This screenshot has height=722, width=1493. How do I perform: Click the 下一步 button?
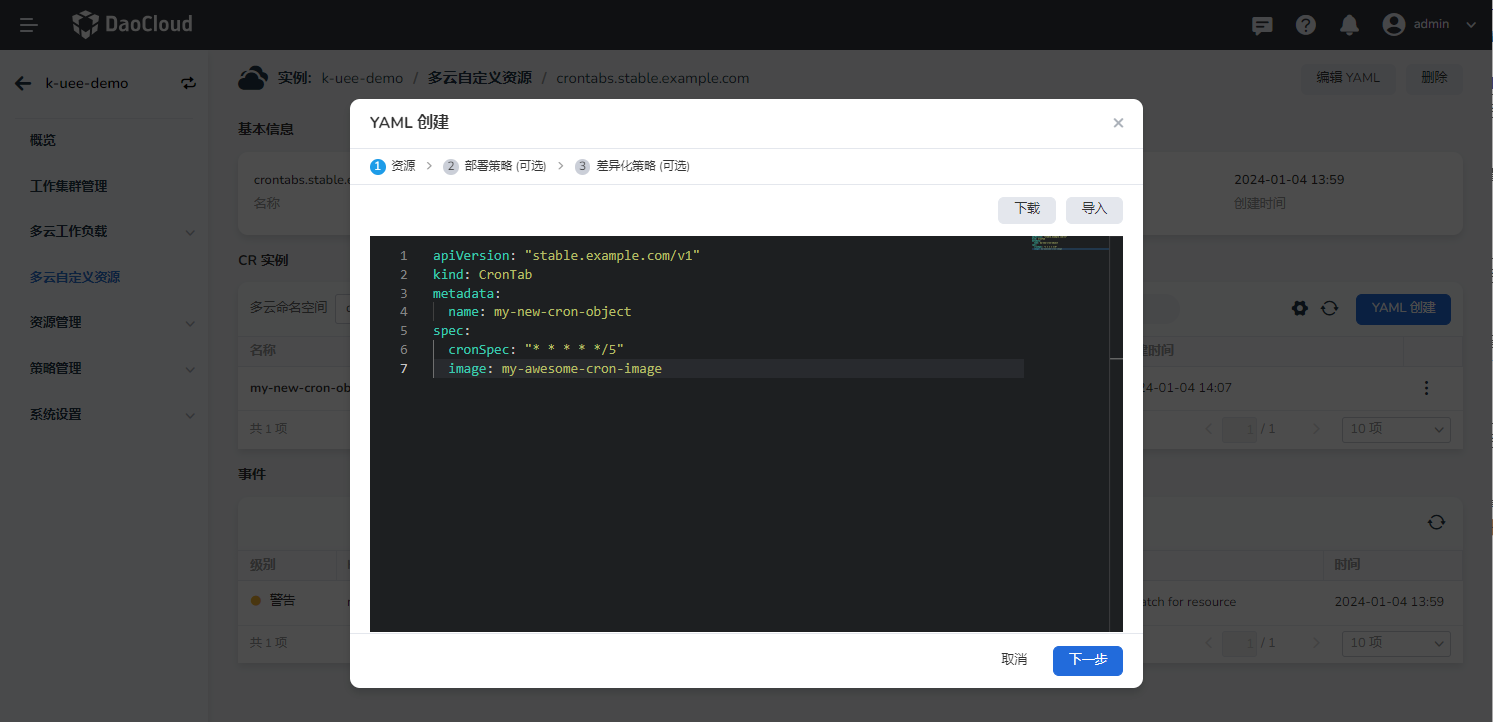[x=1087, y=660]
